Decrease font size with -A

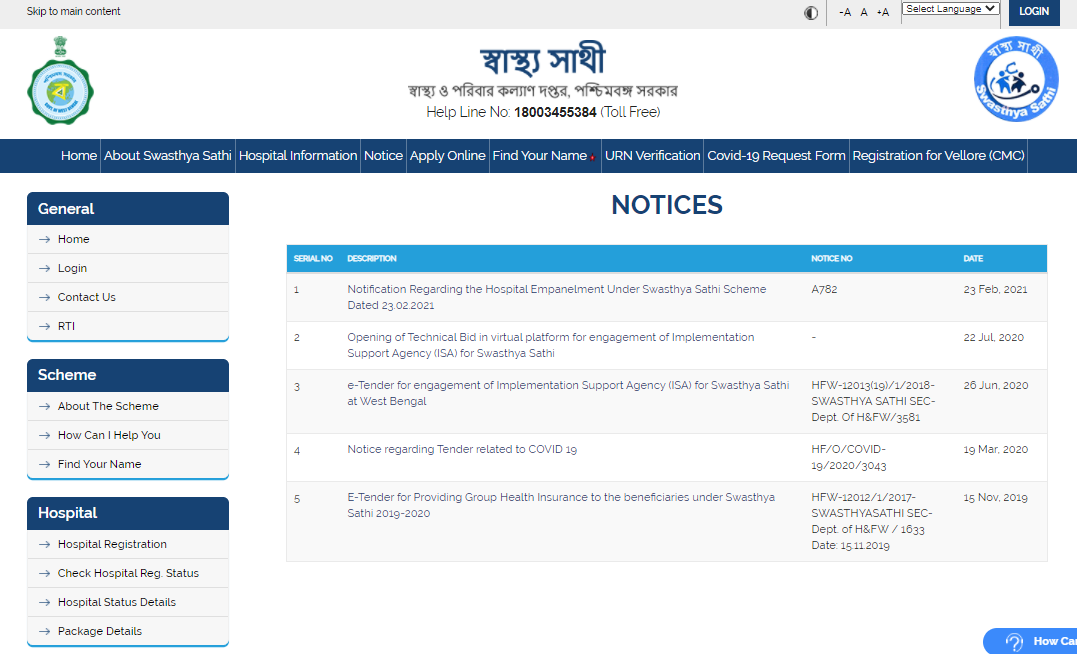(x=845, y=12)
